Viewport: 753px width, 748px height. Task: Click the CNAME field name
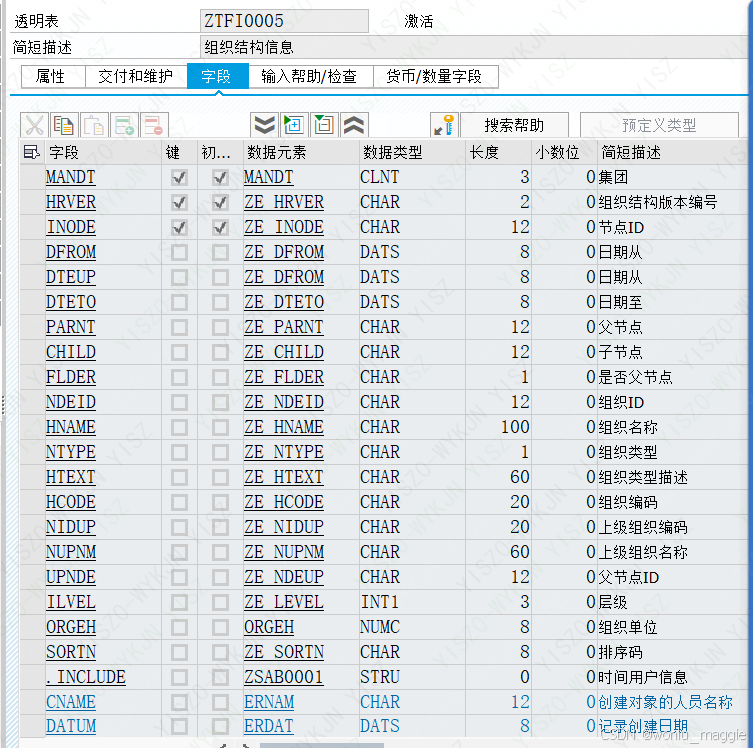coord(71,702)
